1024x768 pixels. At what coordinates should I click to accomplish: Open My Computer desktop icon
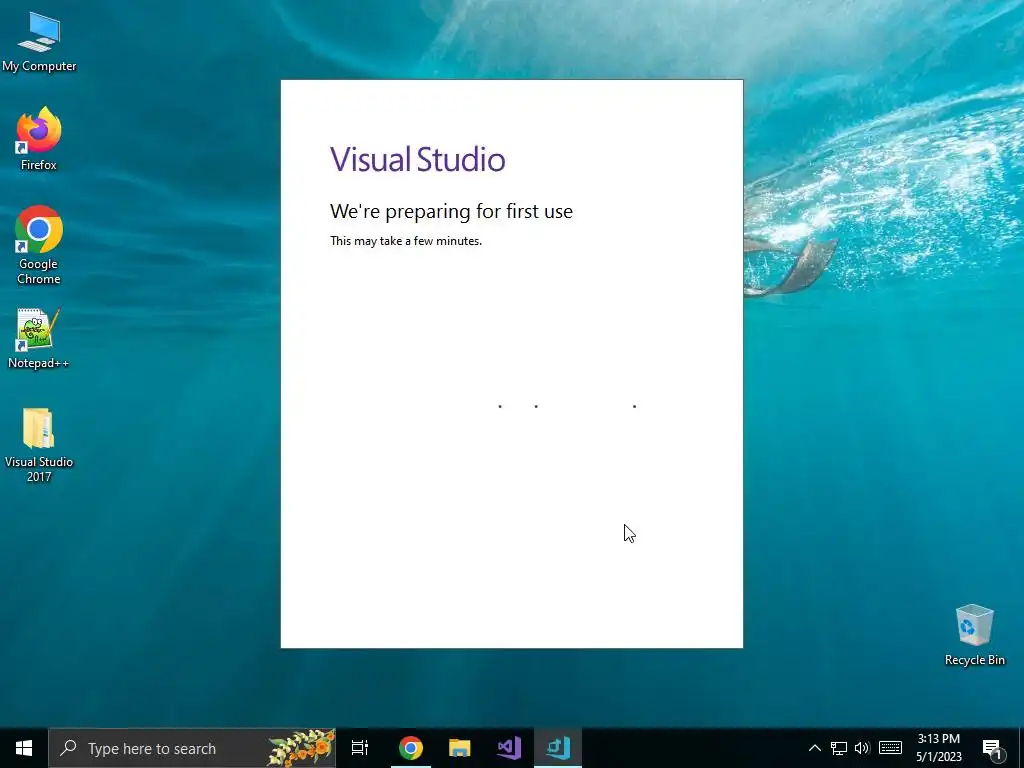39,42
